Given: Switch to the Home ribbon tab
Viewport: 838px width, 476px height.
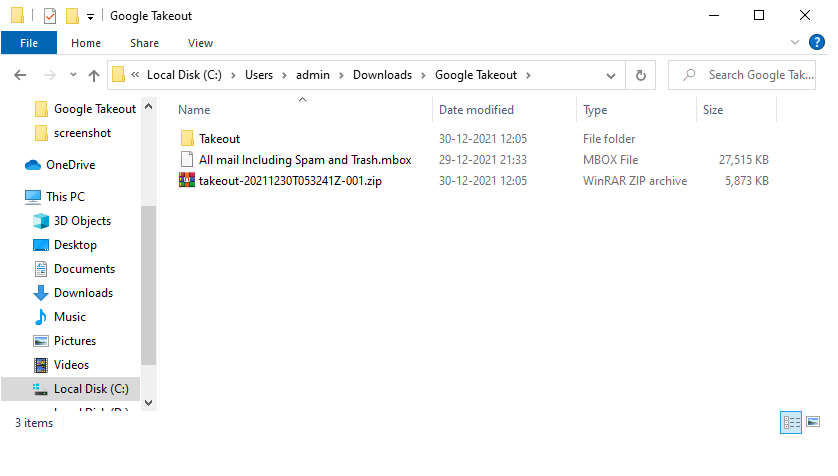Looking at the screenshot, I should pyautogui.click(x=86, y=43).
